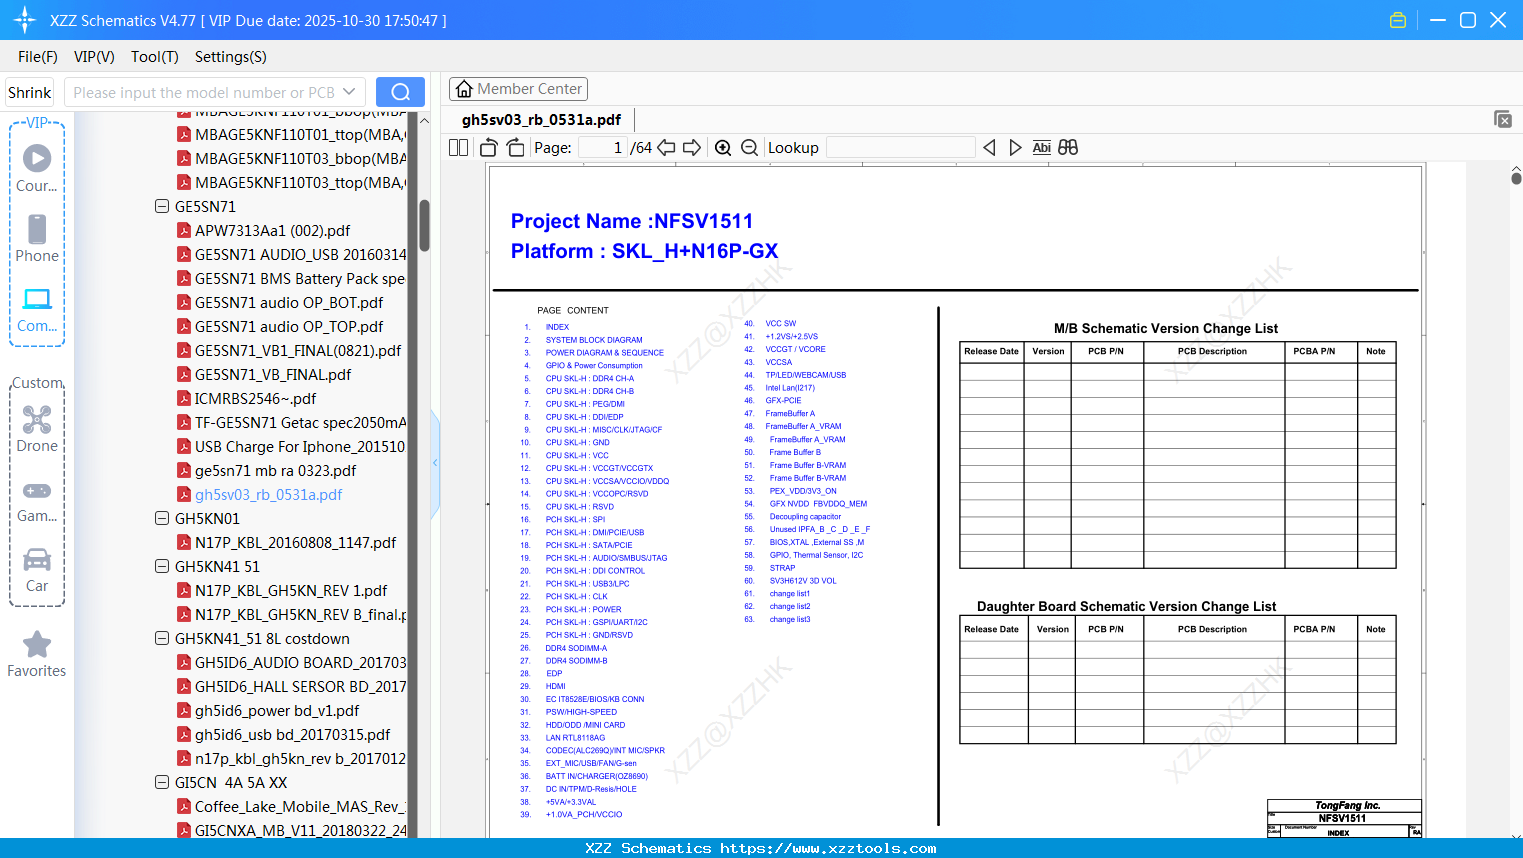Open gh5id6_power bd_v1.pdf
Screen dimensions: 1523x858
[277, 711]
